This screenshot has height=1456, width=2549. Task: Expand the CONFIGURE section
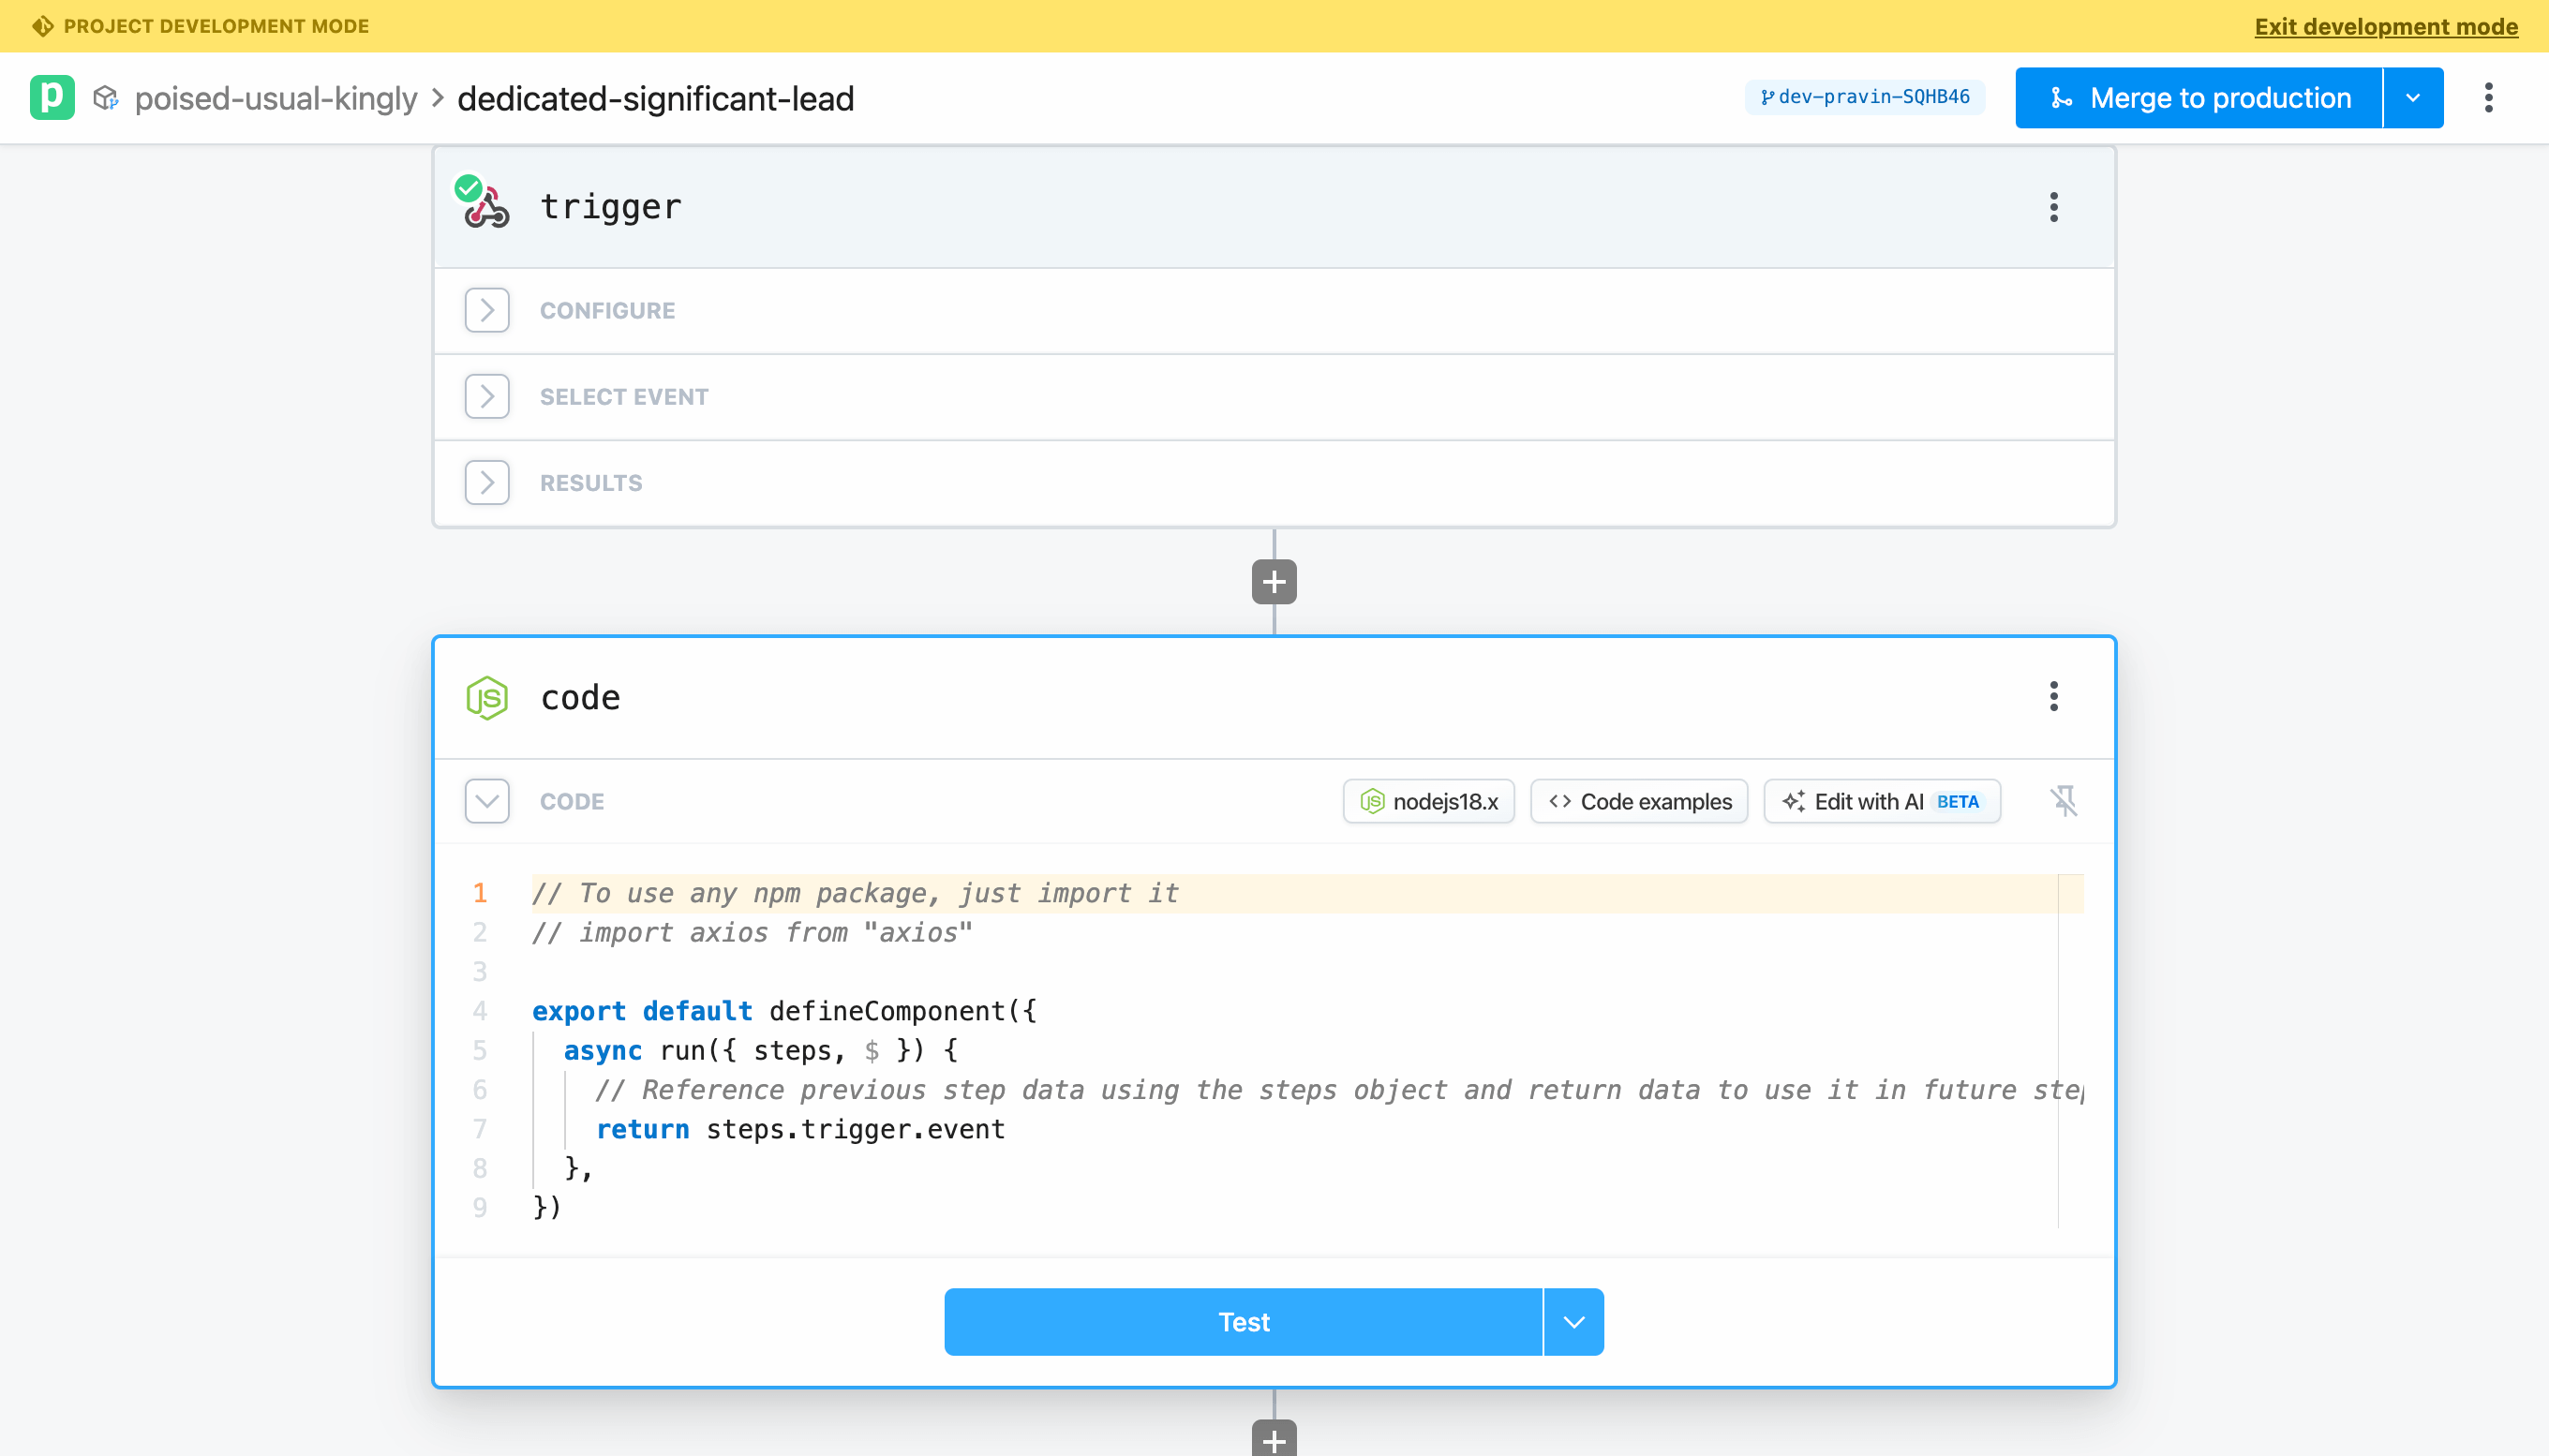[486, 310]
